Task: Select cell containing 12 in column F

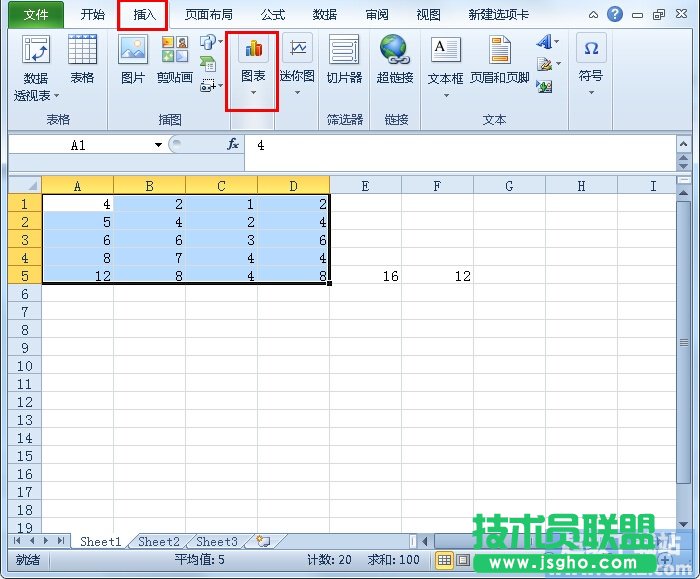Action: click(437, 276)
